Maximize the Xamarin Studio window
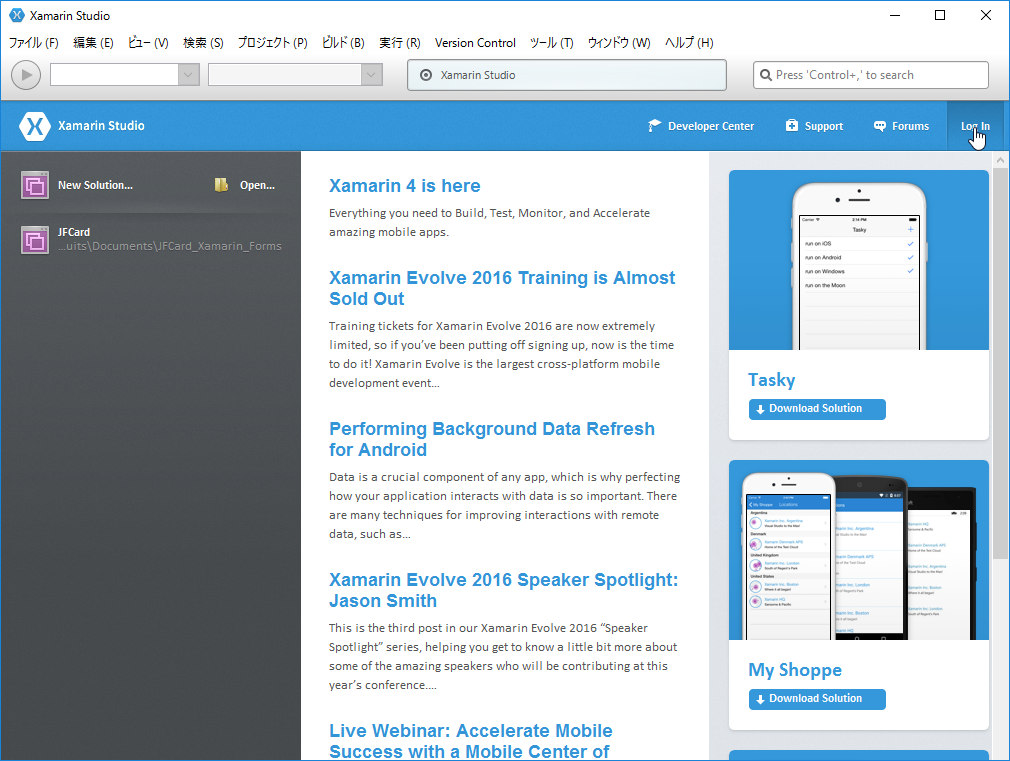 point(940,15)
